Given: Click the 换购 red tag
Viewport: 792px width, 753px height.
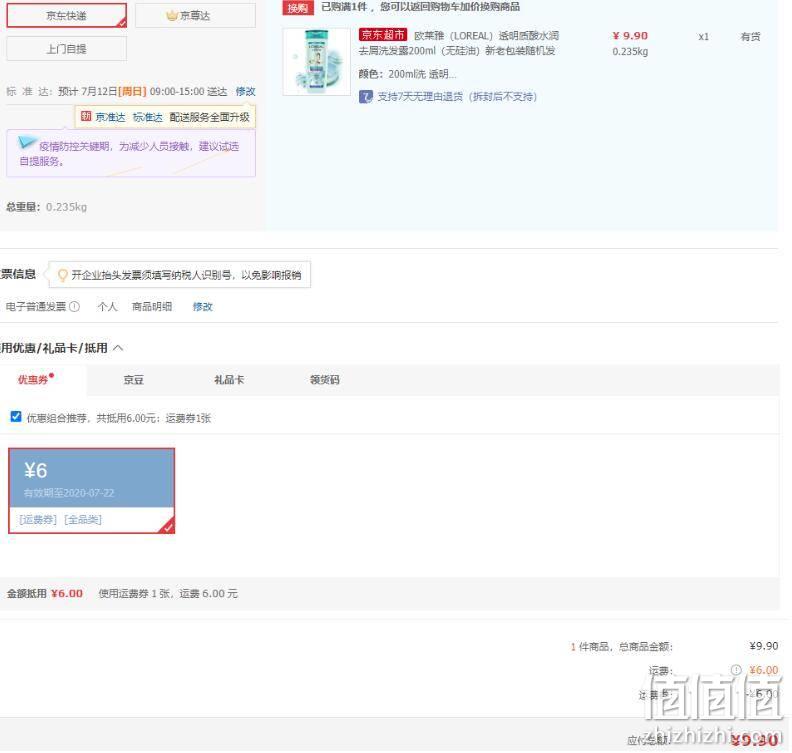Looking at the screenshot, I should coord(298,8).
